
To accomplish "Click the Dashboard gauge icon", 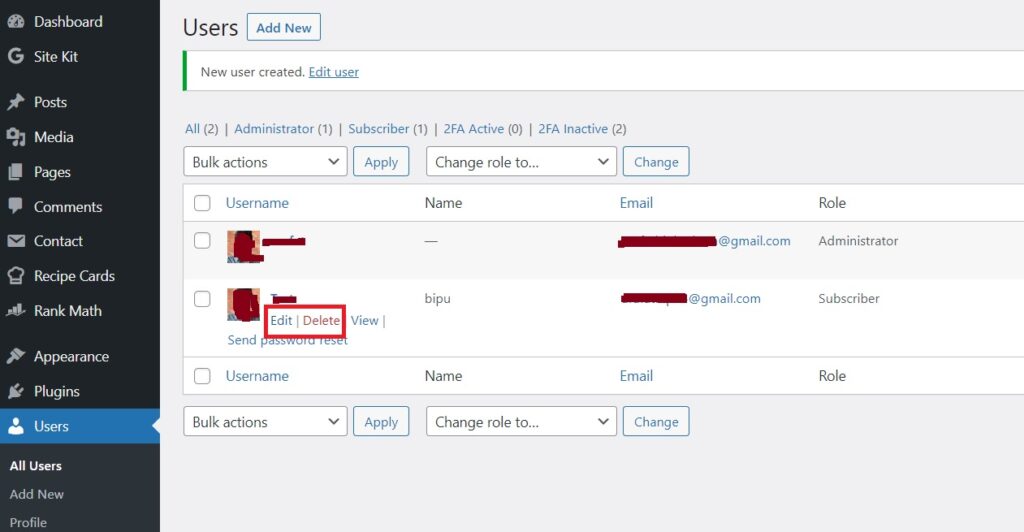I will [16, 22].
